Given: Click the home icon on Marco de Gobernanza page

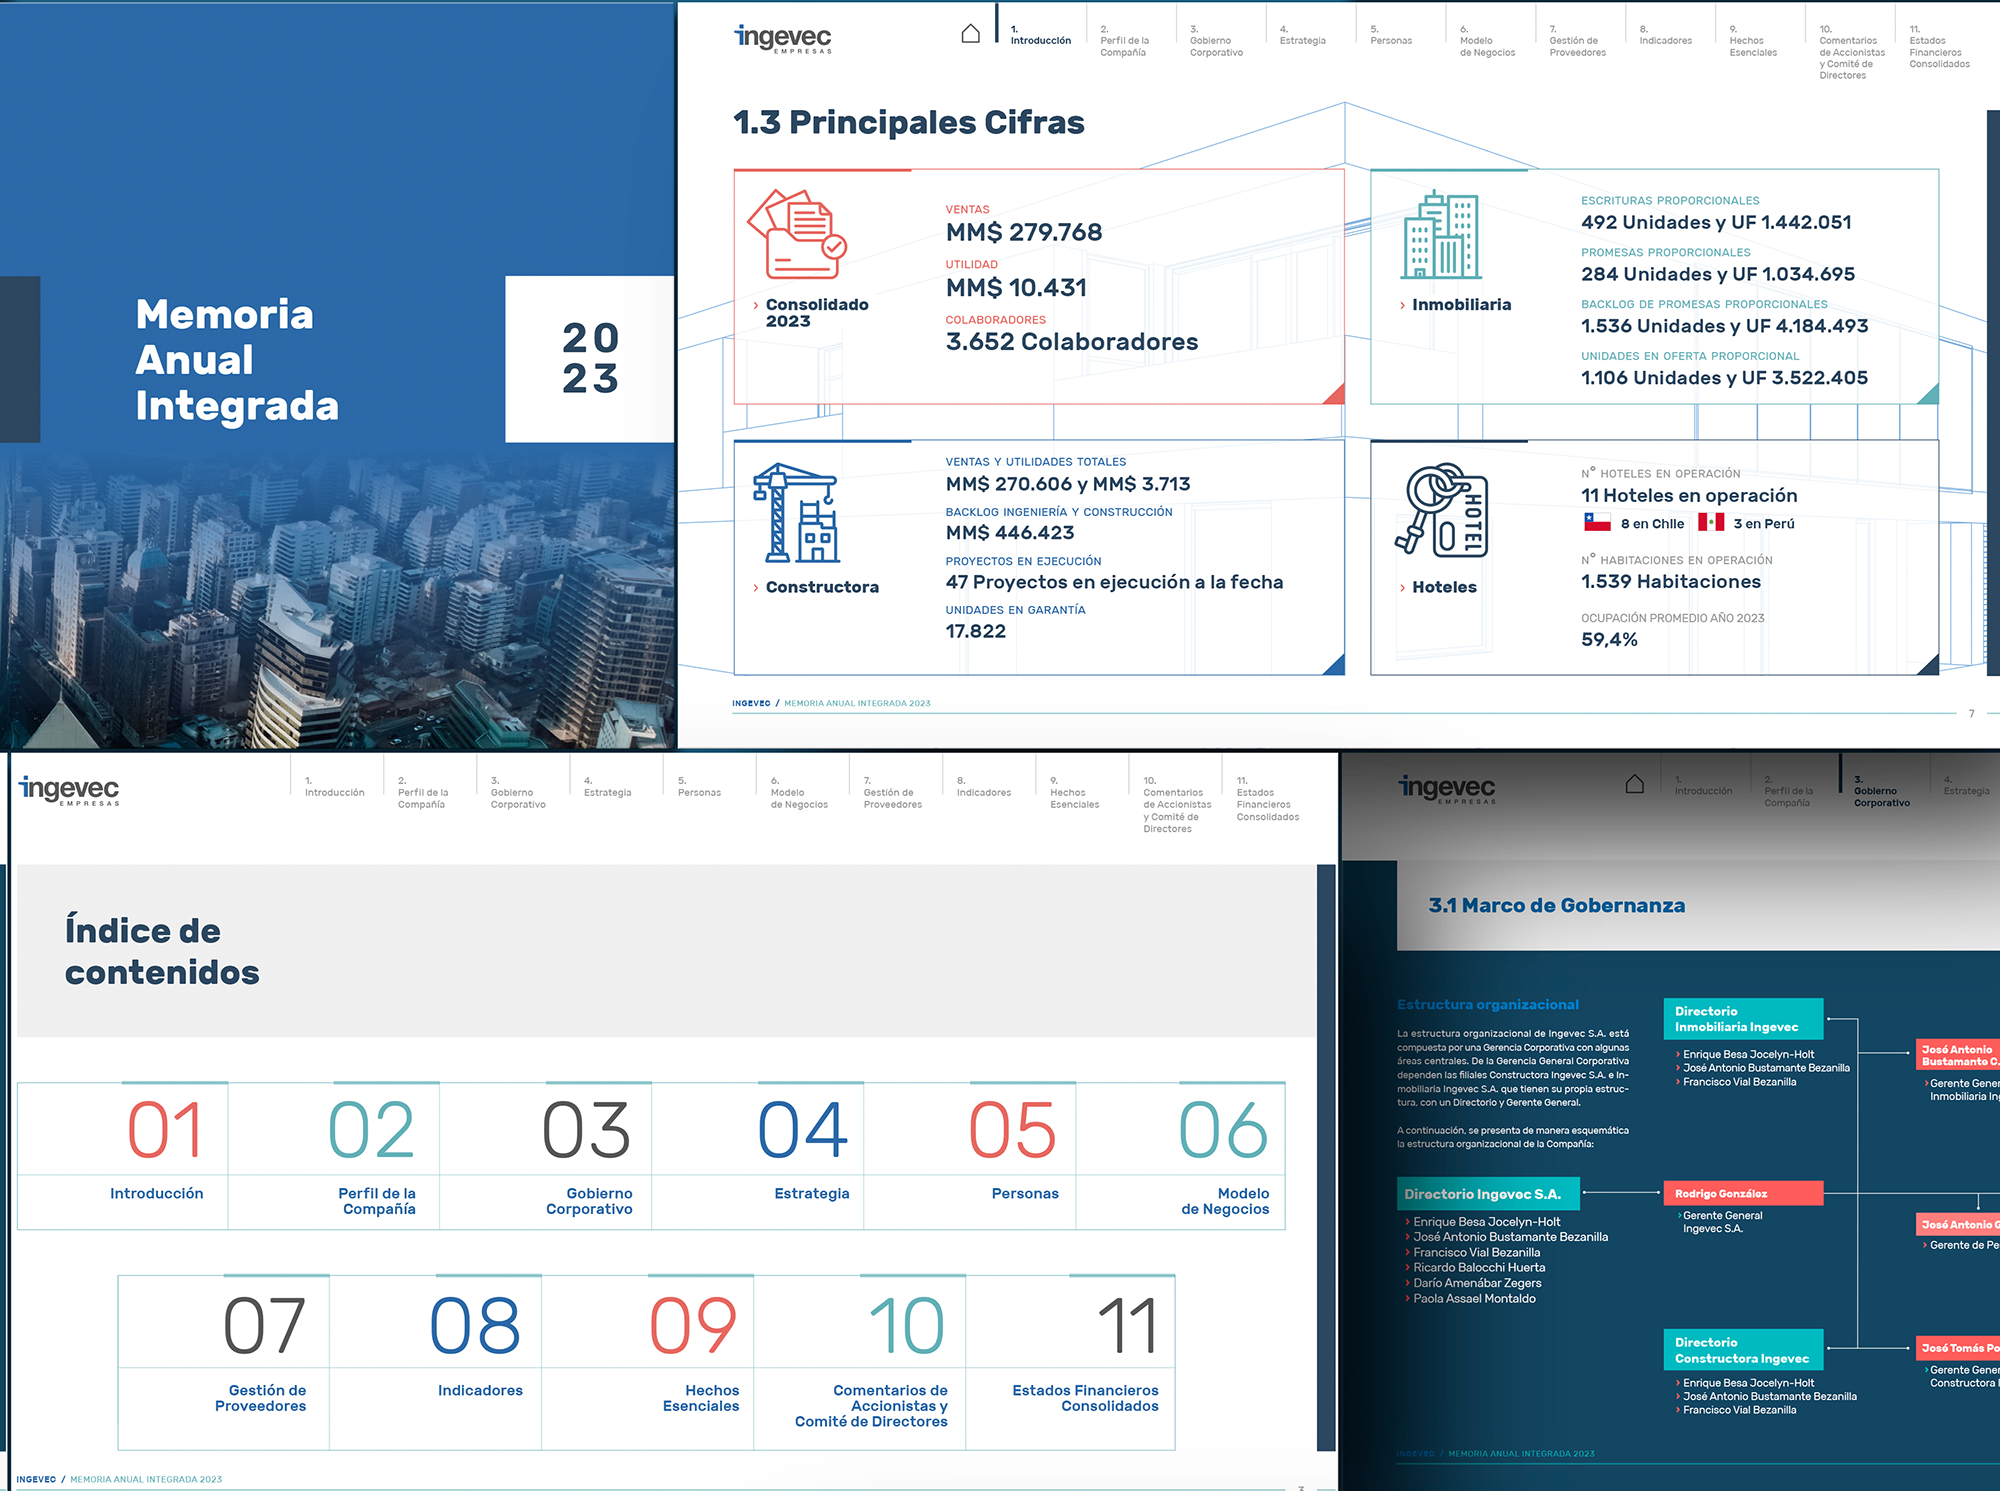Looking at the screenshot, I should pyautogui.click(x=1635, y=784).
